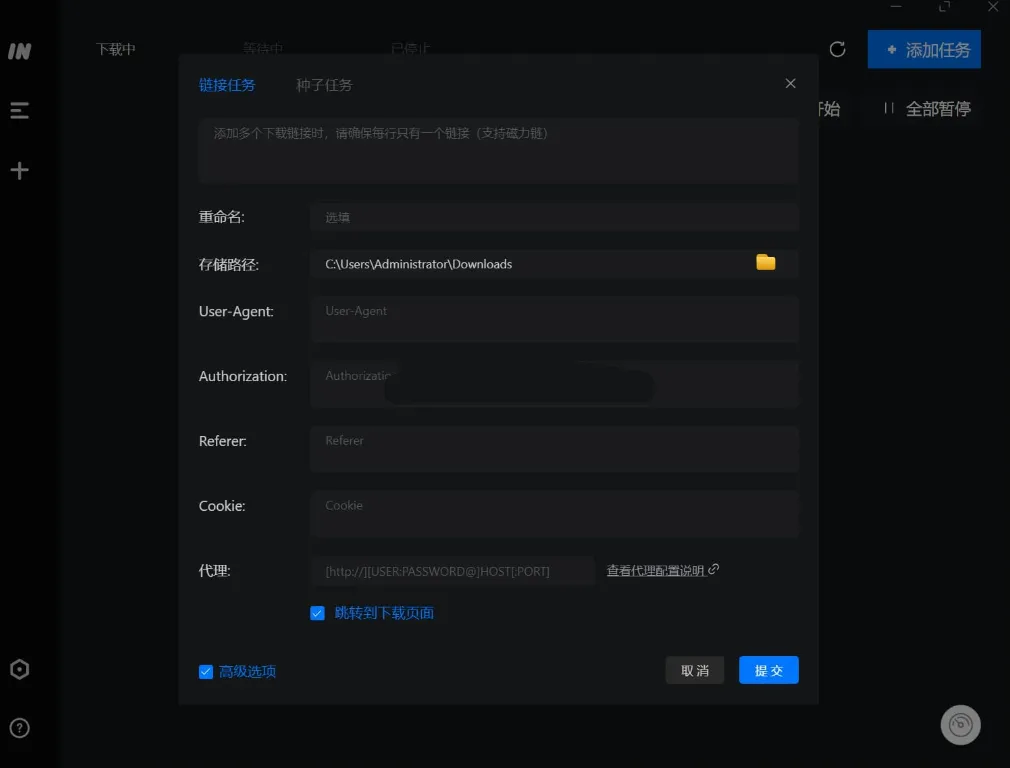Image resolution: width=1010 pixels, height=768 pixels.
Task: Open settings via the gear icon
Action: coord(19,669)
